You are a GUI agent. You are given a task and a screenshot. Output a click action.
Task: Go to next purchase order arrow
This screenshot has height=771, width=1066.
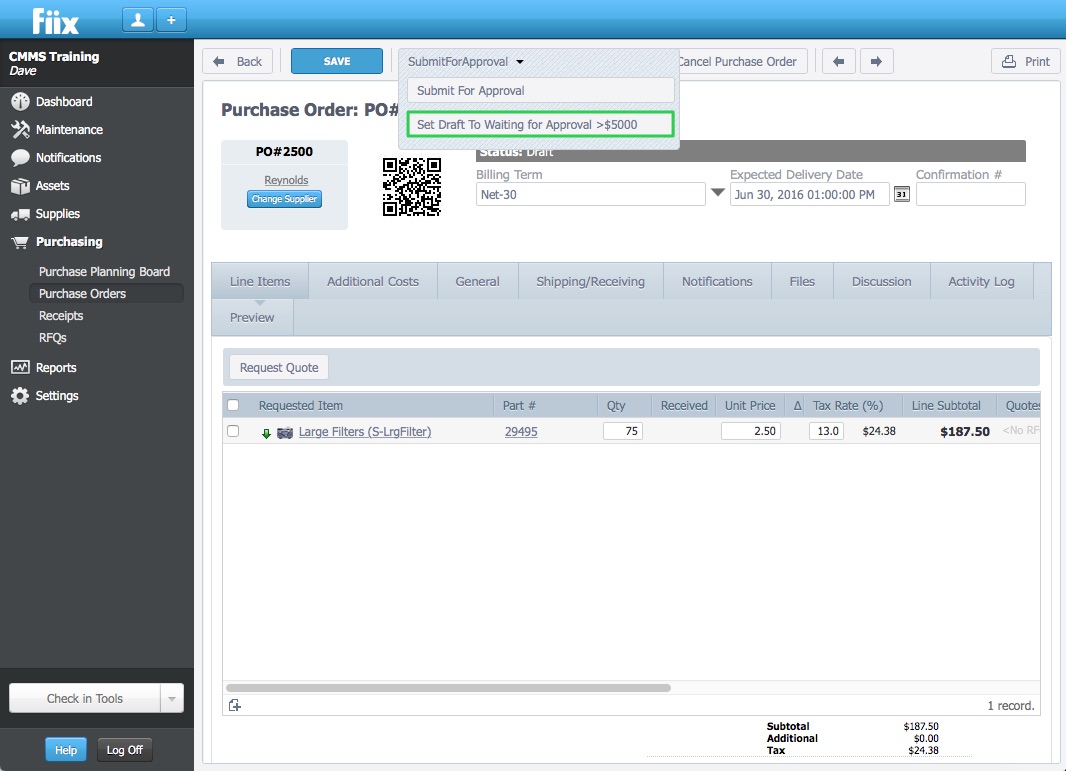pyautogui.click(x=876, y=61)
